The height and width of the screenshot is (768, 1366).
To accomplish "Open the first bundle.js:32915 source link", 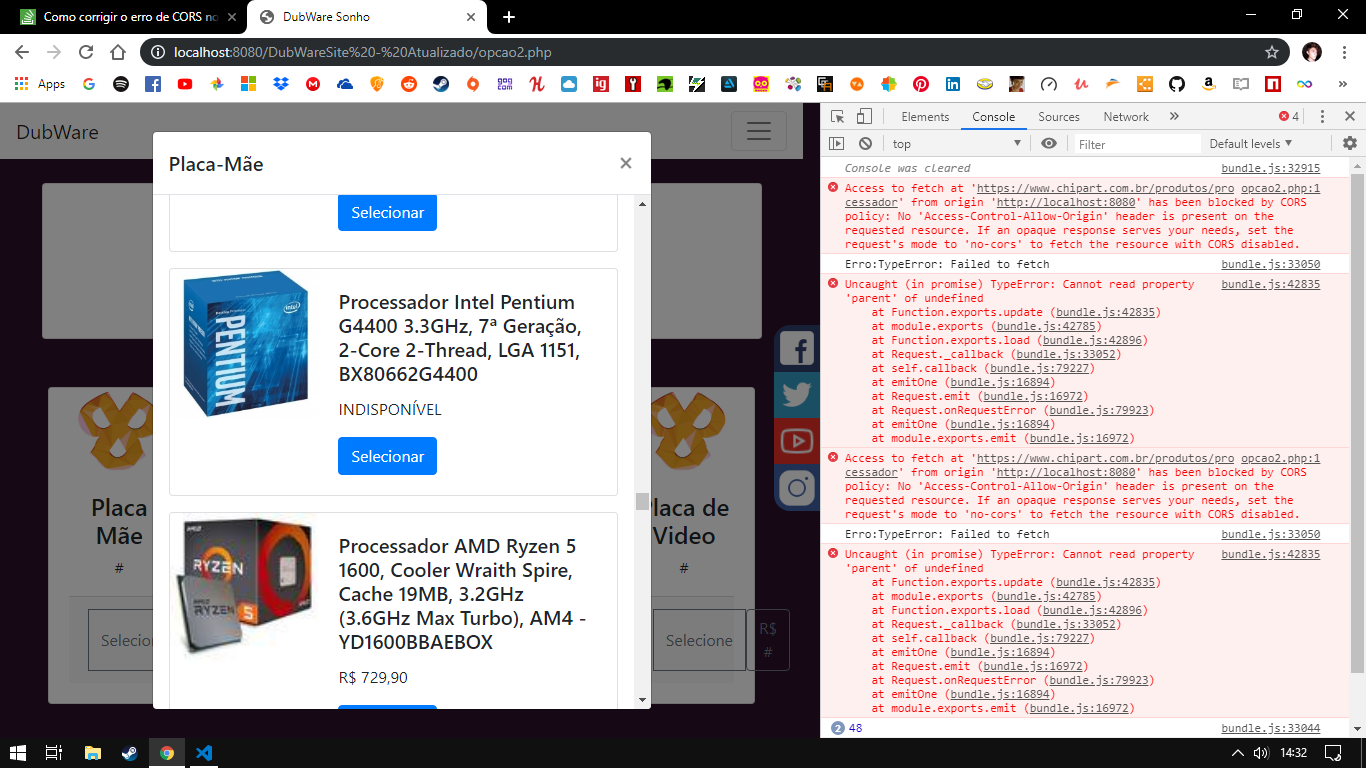I will 1270,168.
